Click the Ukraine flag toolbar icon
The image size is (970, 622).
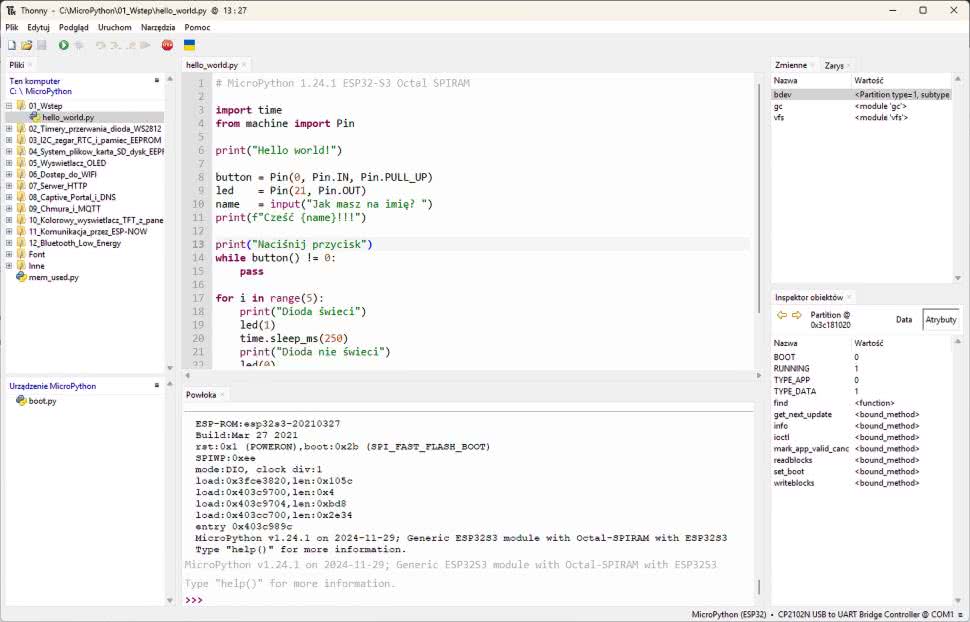189,45
